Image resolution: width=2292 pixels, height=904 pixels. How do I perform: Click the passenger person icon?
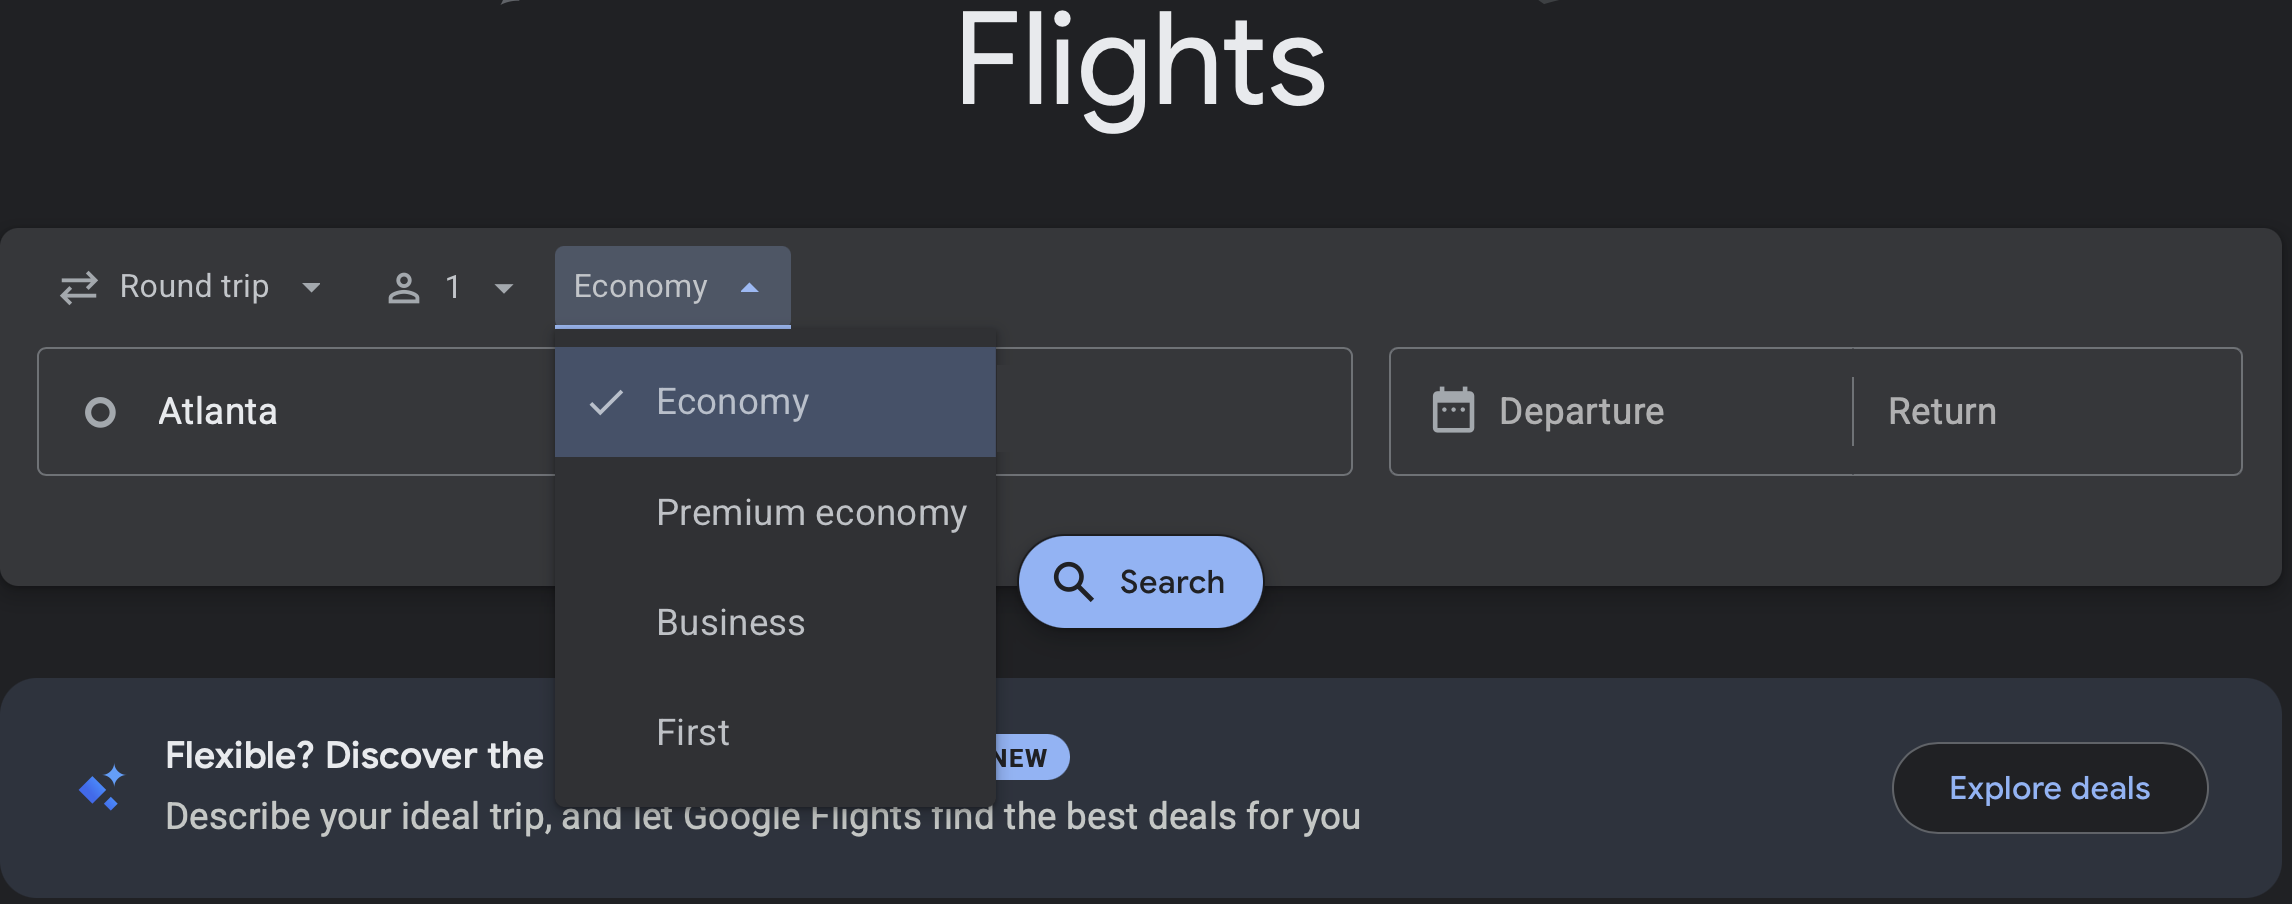(404, 288)
